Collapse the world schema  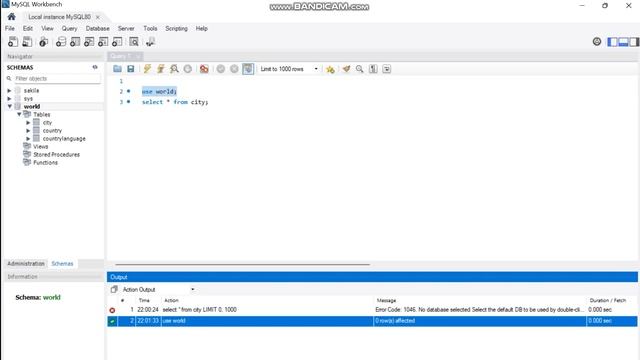coord(9,107)
